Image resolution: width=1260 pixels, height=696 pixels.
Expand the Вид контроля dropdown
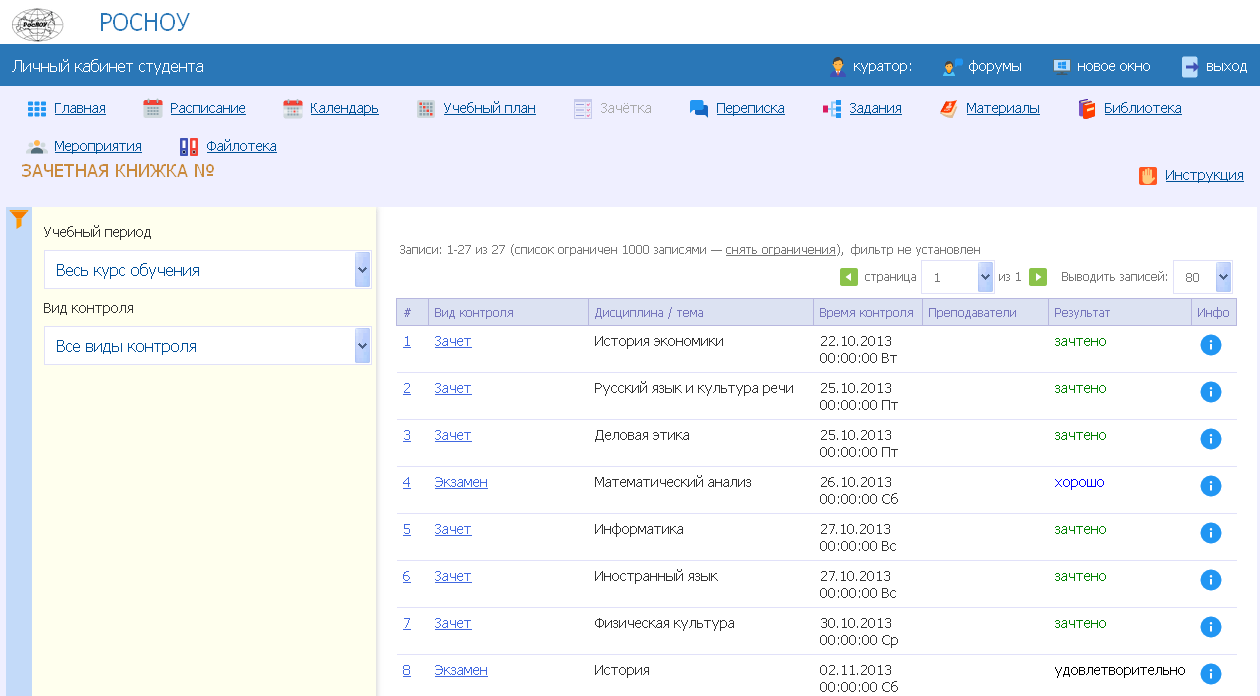[207, 346]
